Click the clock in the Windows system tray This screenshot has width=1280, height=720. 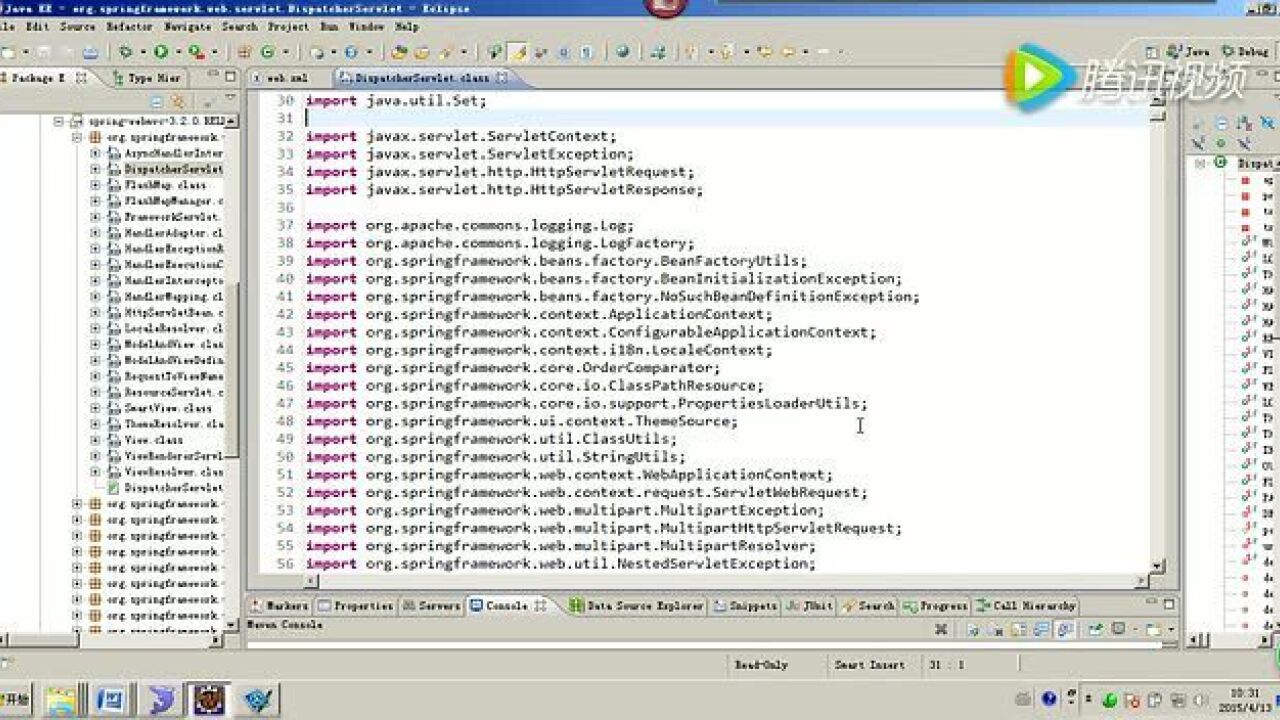coord(1244,698)
